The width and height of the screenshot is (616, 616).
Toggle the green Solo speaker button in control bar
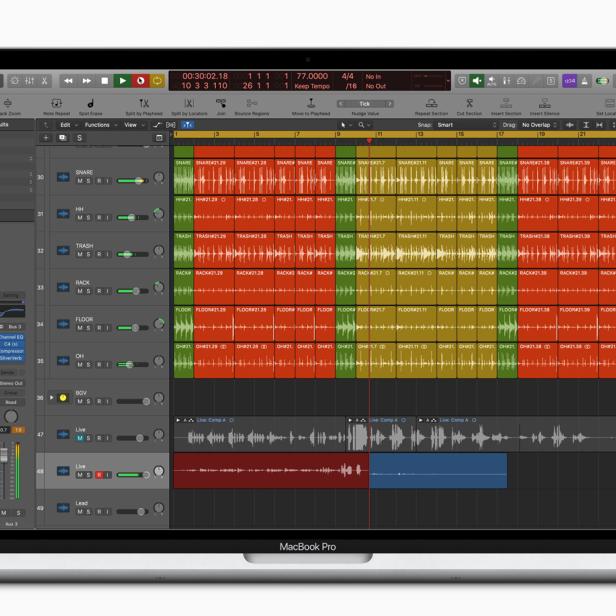coord(477,81)
